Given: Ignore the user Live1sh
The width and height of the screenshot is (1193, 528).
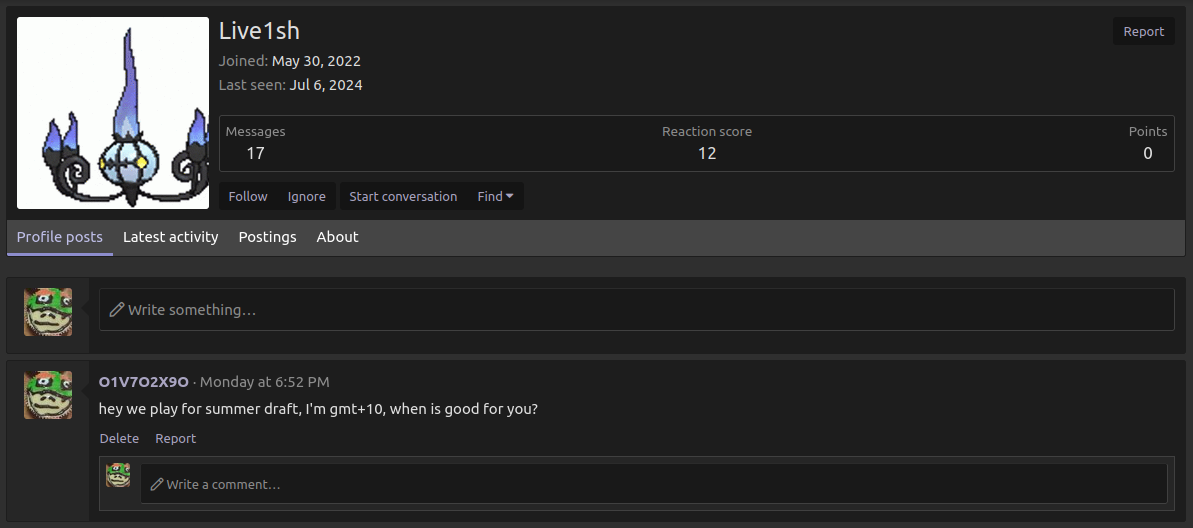Looking at the screenshot, I should [307, 196].
